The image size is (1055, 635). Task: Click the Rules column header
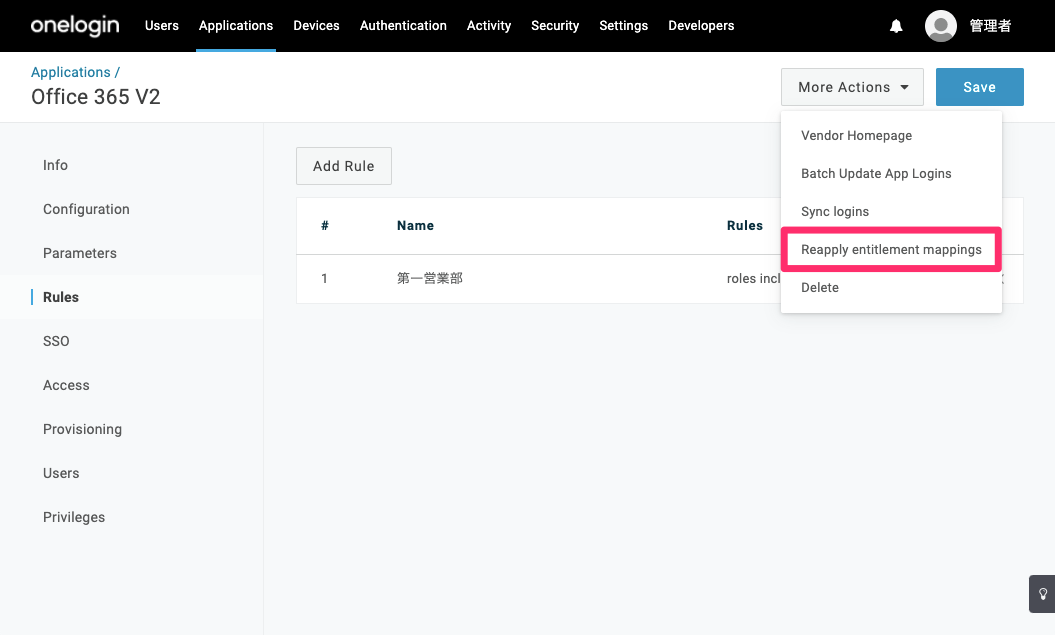point(745,225)
